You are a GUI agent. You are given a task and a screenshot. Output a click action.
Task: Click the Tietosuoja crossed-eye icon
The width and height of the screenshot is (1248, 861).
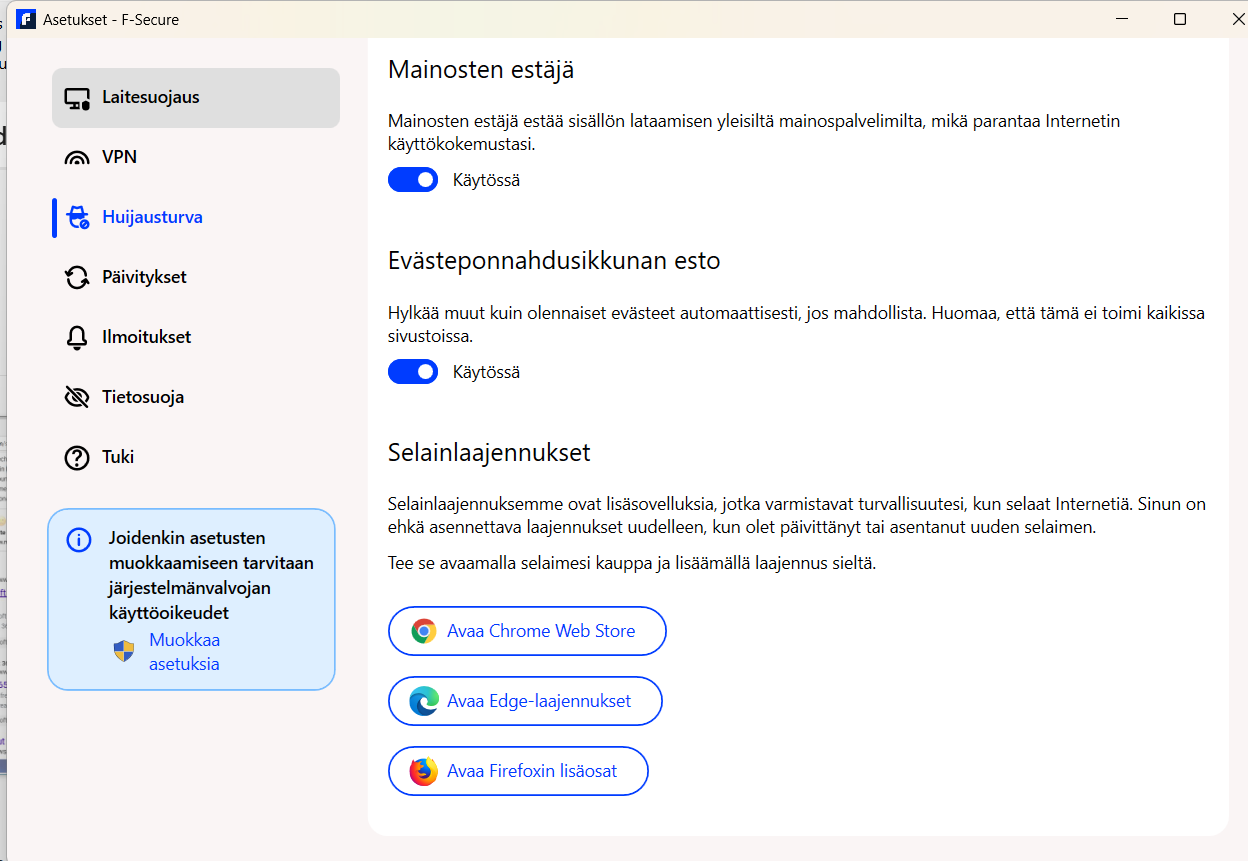point(77,398)
